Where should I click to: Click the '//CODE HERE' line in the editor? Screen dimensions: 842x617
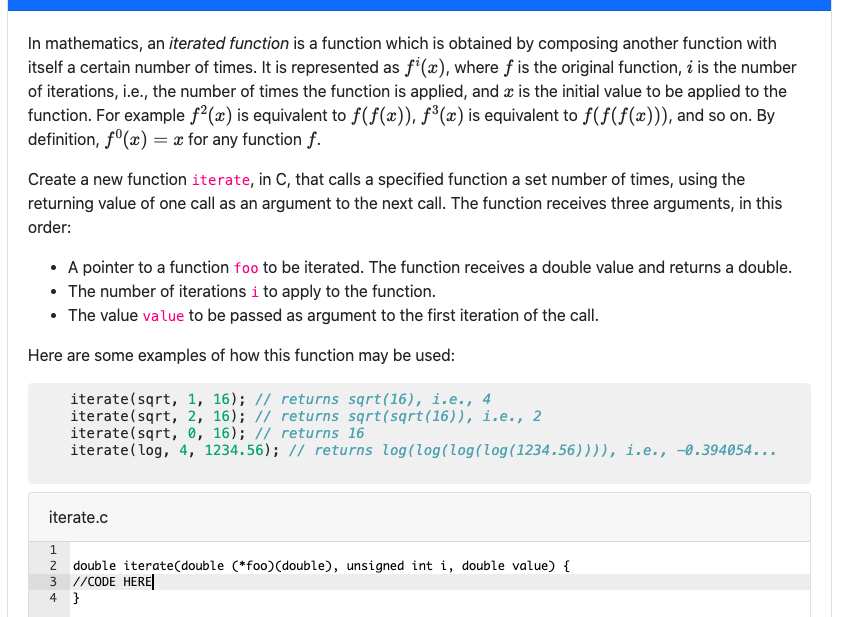click(440, 582)
